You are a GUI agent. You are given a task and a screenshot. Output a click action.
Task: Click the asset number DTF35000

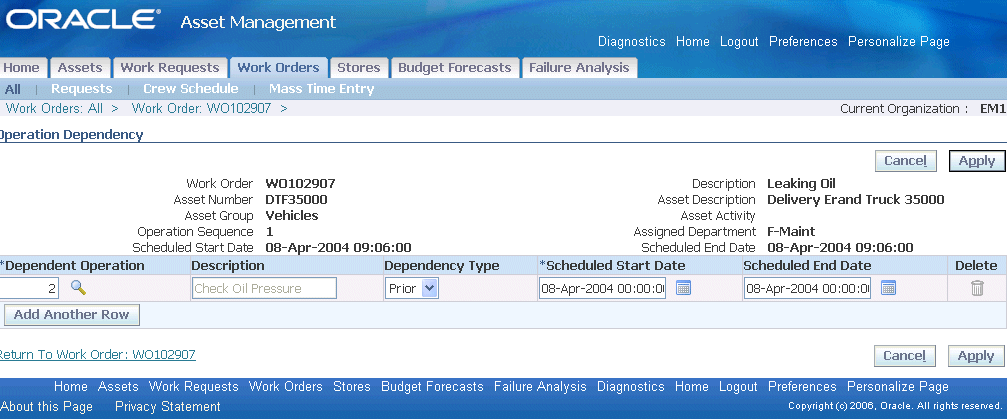[x=296, y=200]
